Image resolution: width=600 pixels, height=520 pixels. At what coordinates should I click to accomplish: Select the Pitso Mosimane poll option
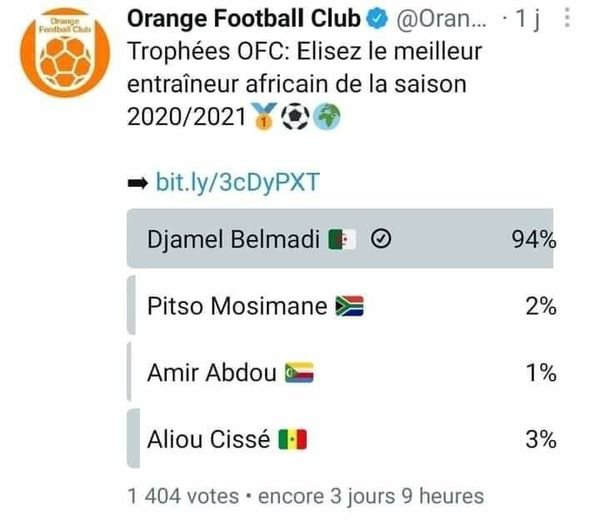(x=340, y=305)
